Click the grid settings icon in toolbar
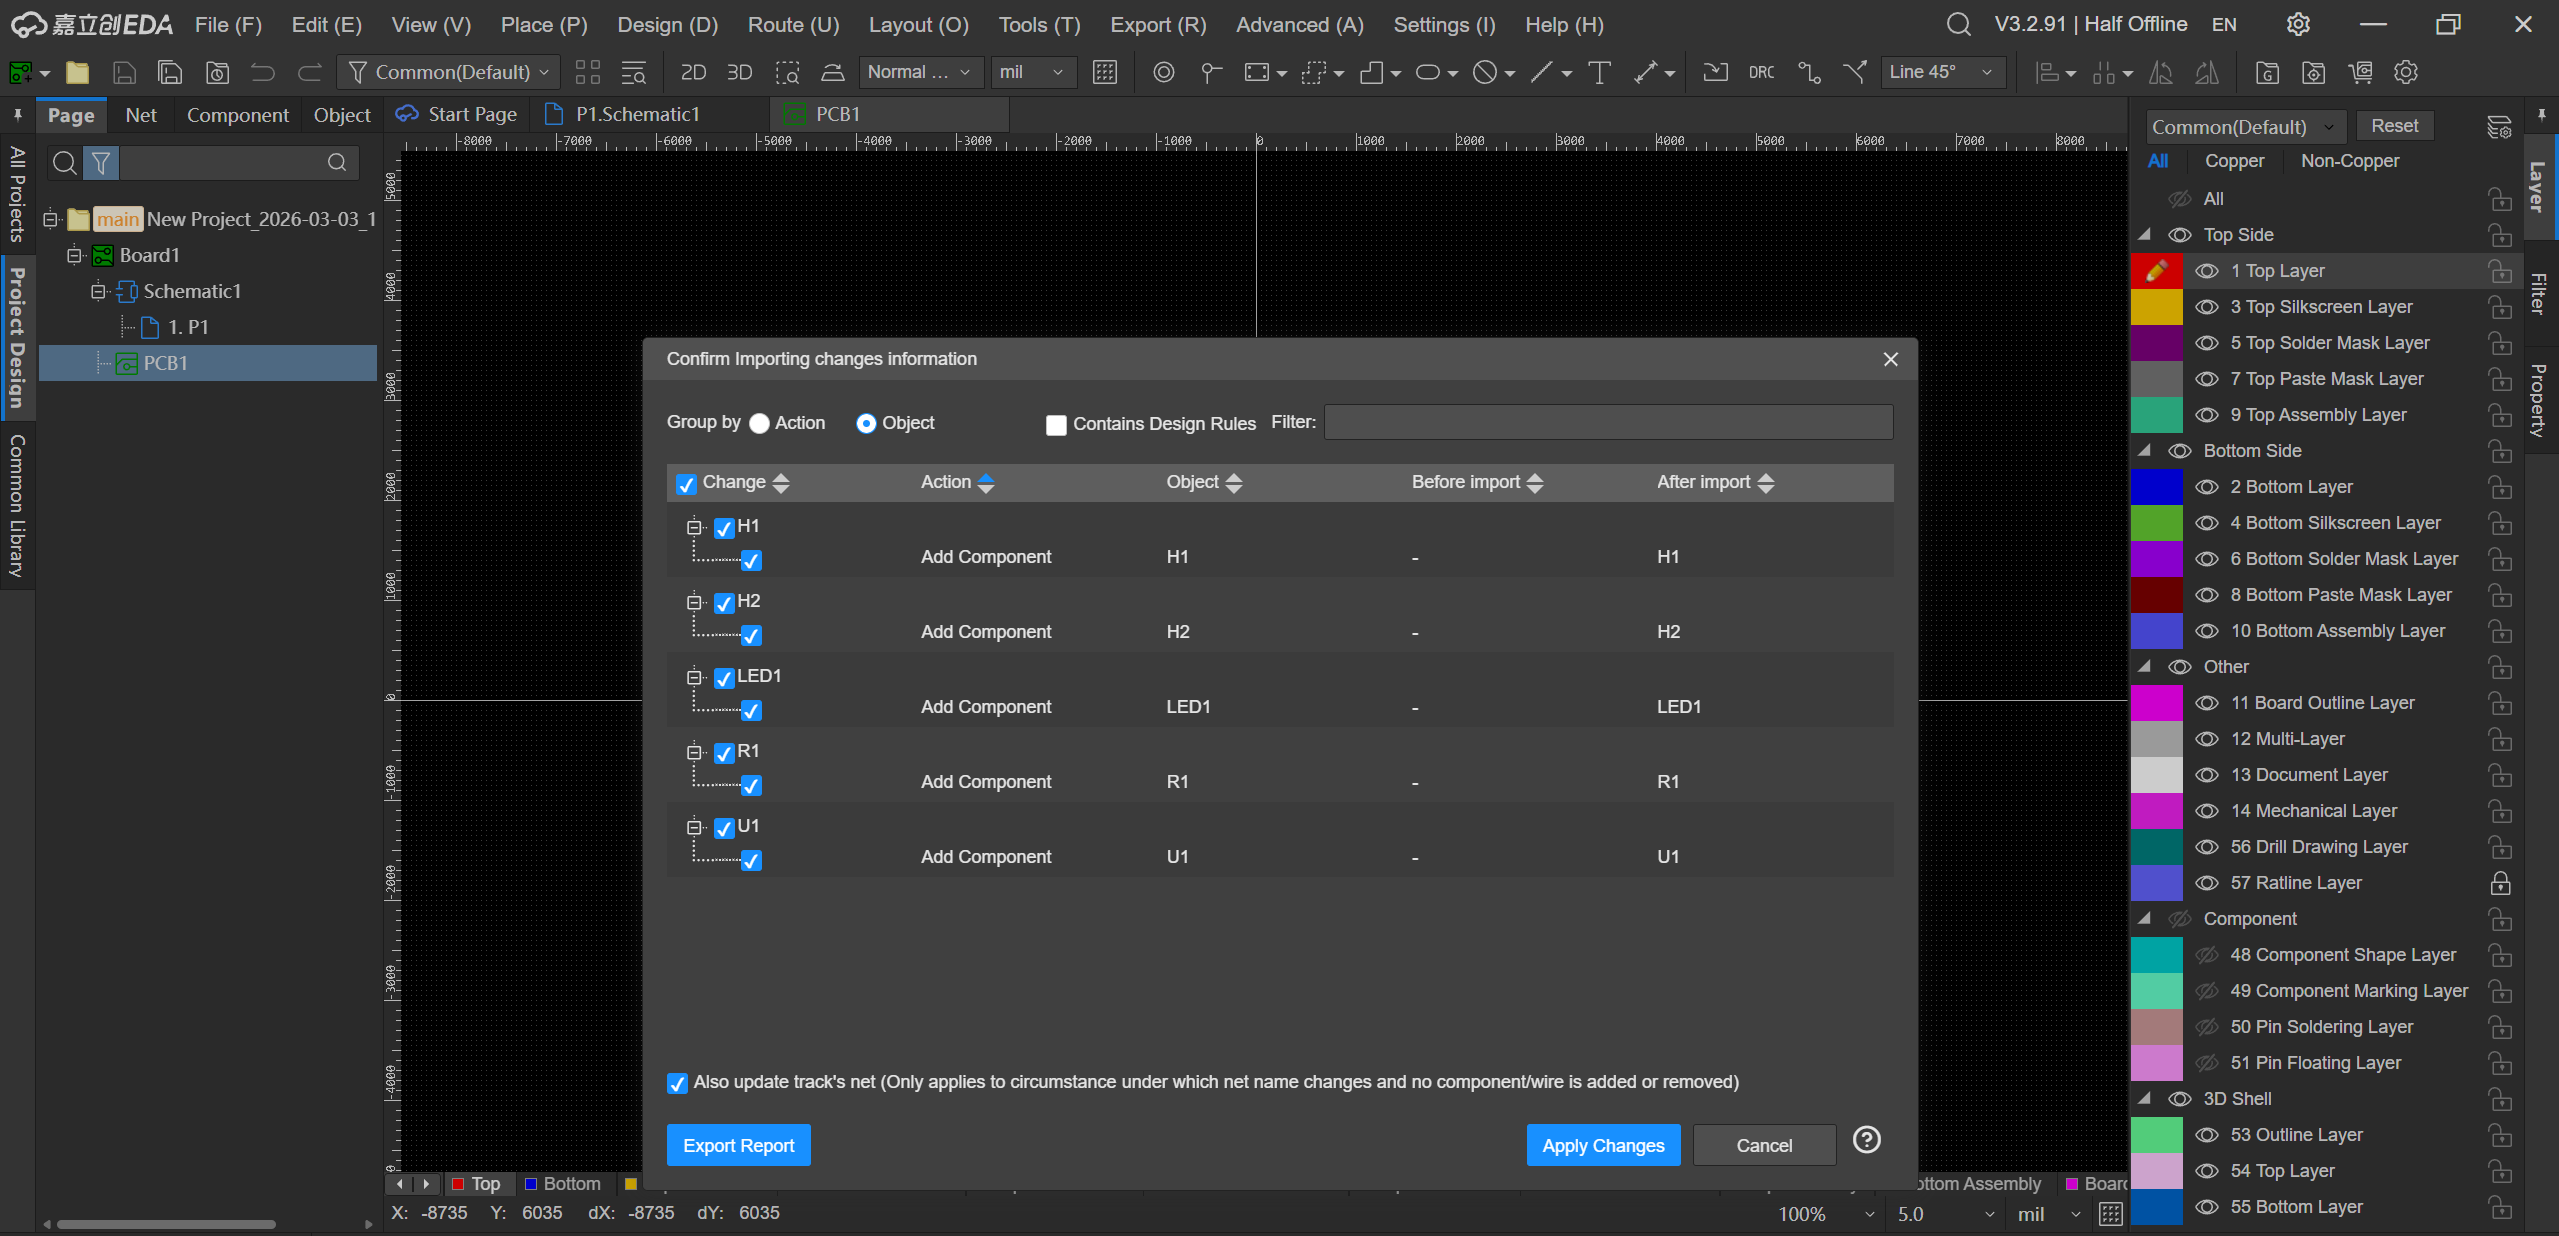The height and width of the screenshot is (1236, 2559). tap(1104, 72)
